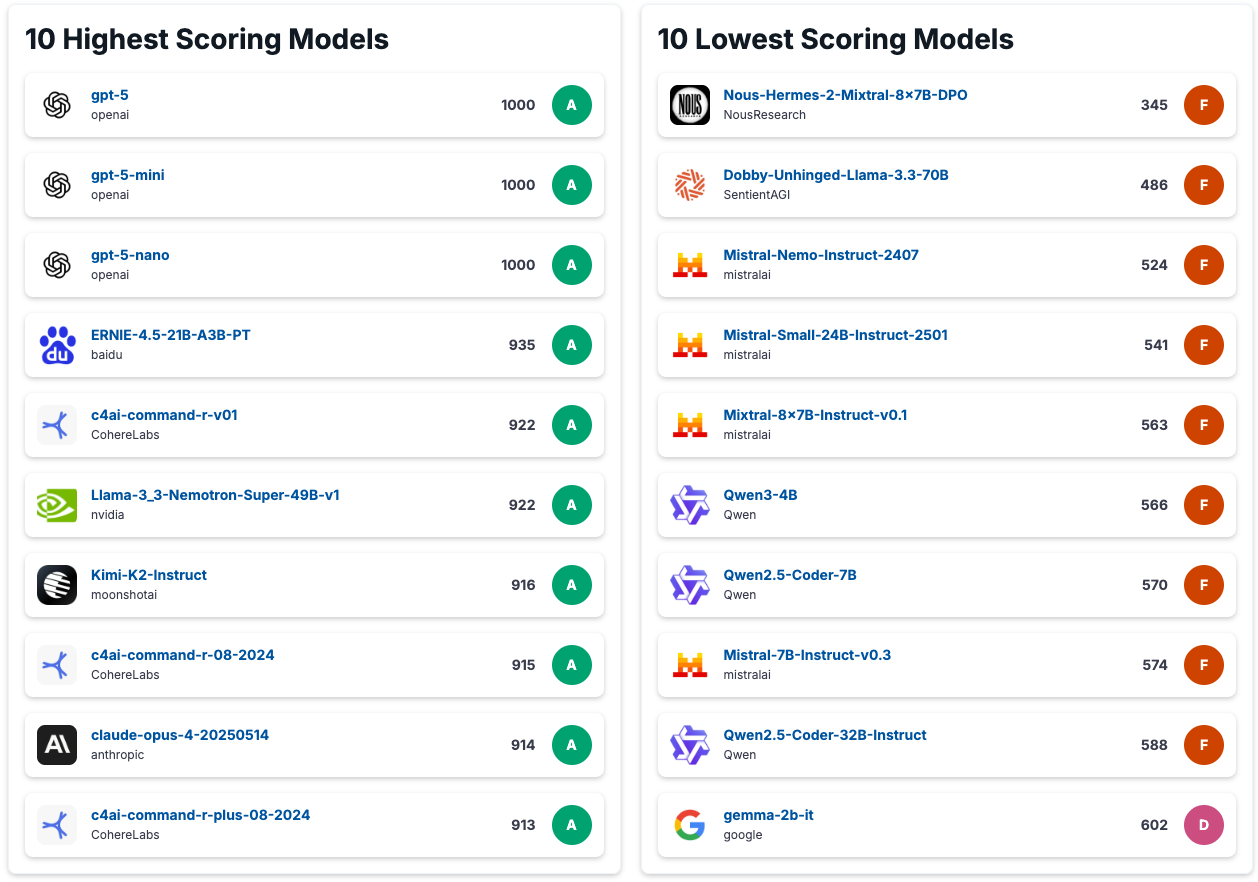Click the Cohere logo beside c4ai-command-r-v01
Screen dimensions: 1258x882
click(x=57, y=425)
